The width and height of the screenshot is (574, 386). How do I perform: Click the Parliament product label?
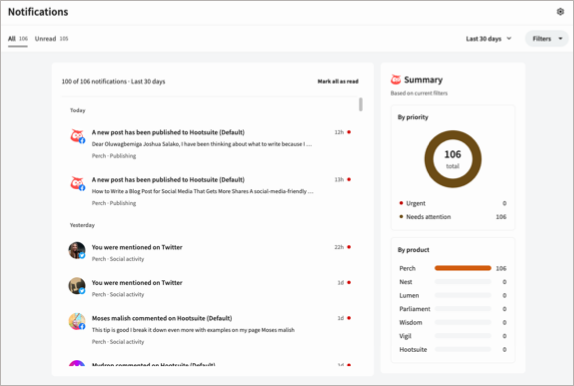pyautogui.click(x=415, y=309)
